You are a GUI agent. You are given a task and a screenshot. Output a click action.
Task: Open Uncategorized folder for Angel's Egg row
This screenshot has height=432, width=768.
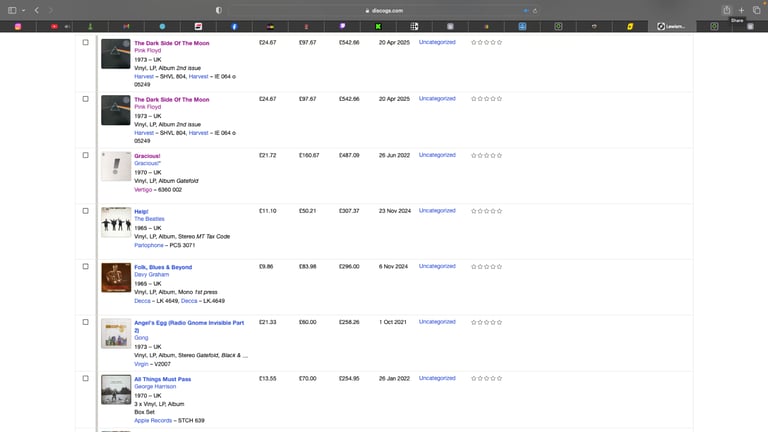point(437,322)
